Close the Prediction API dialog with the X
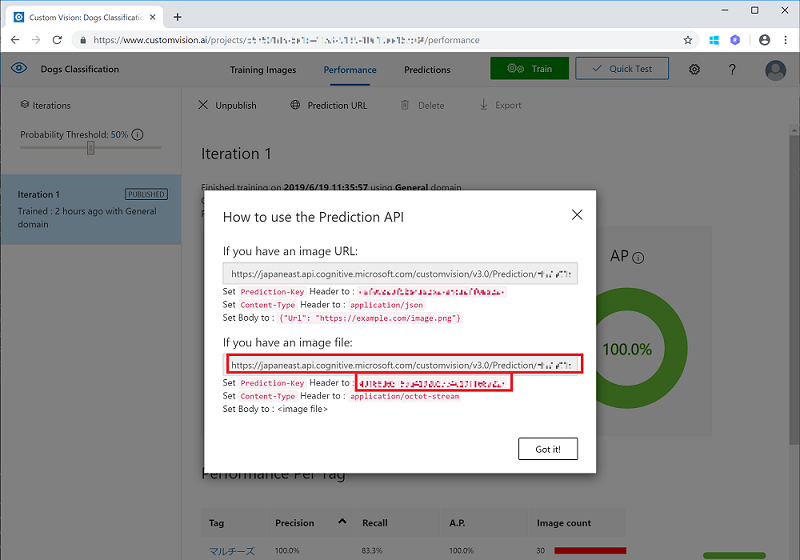 pyautogui.click(x=577, y=215)
